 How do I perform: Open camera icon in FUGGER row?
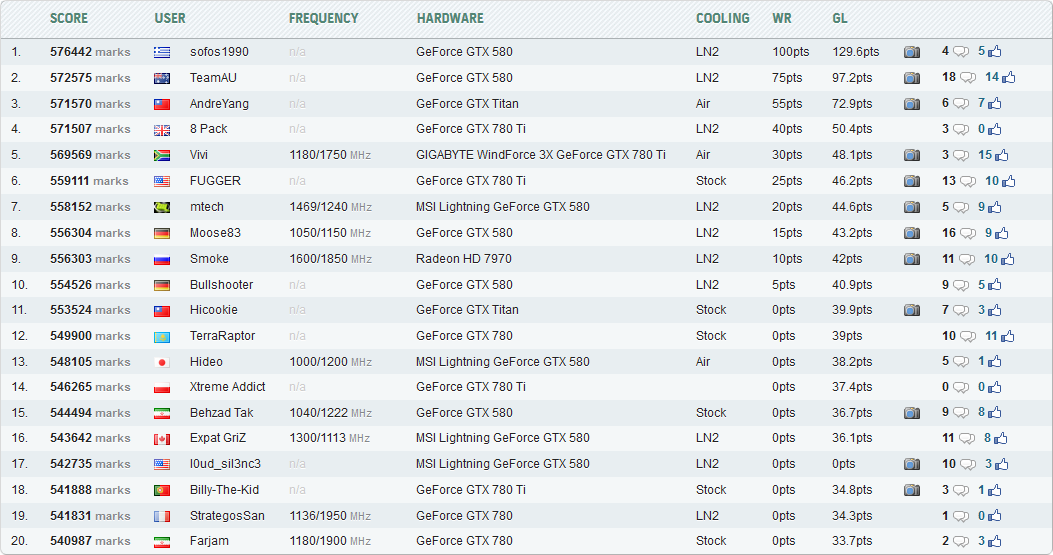[911, 181]
